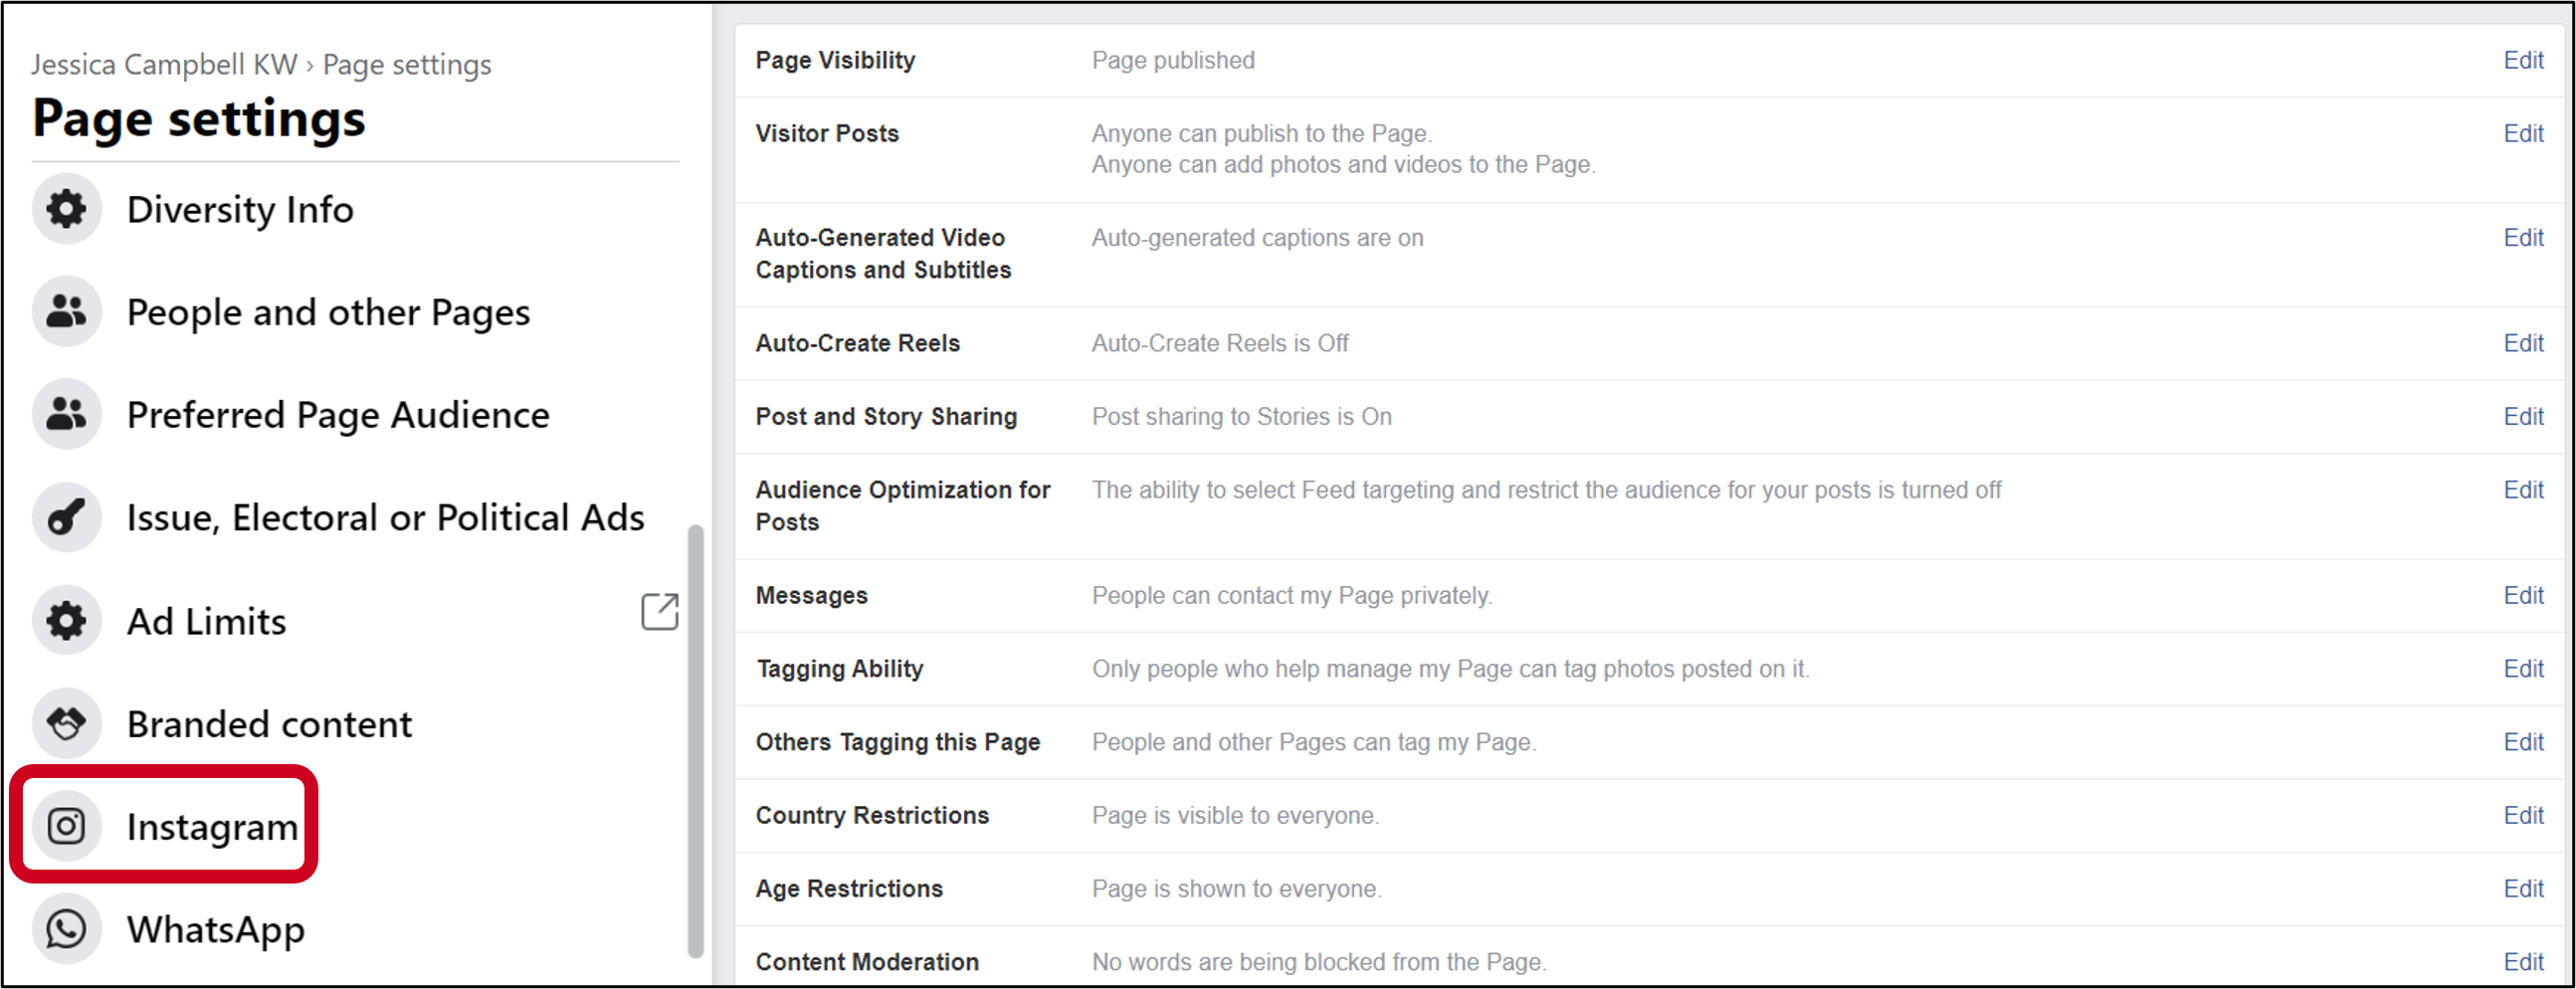
Task: Click the guitar icon for Political Ads
Action: pos(66,517)
